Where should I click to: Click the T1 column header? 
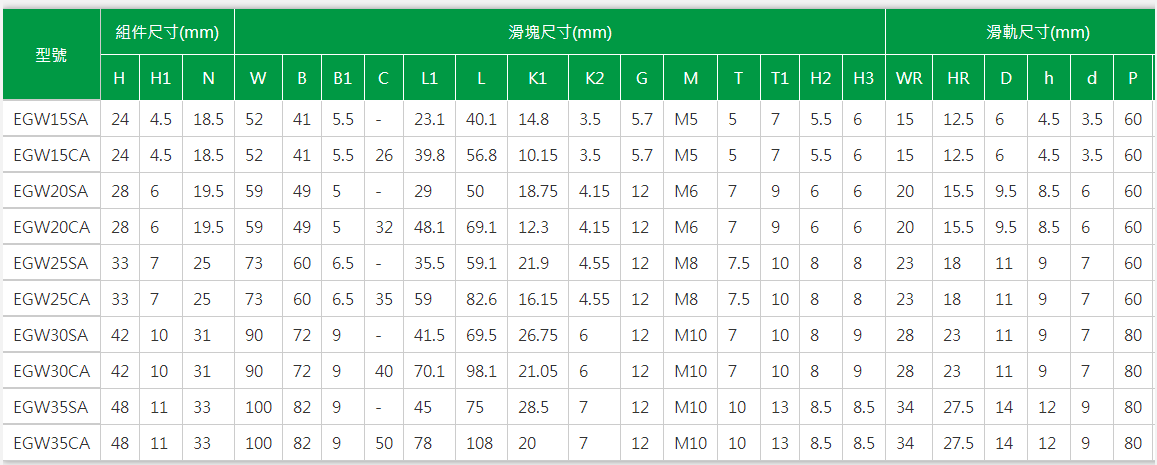(x=780, y=78)
